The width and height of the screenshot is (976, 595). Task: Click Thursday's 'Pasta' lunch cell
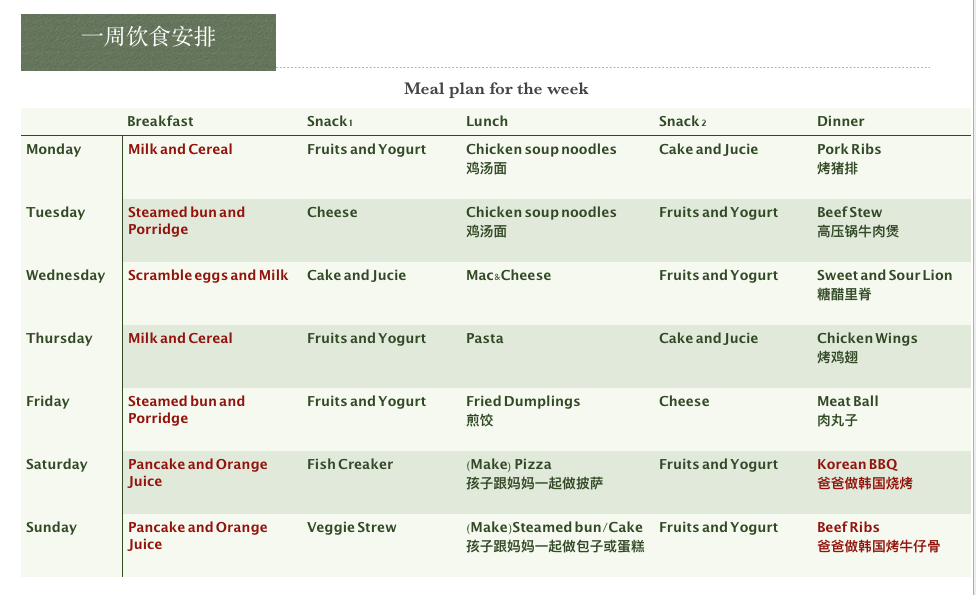484,338
